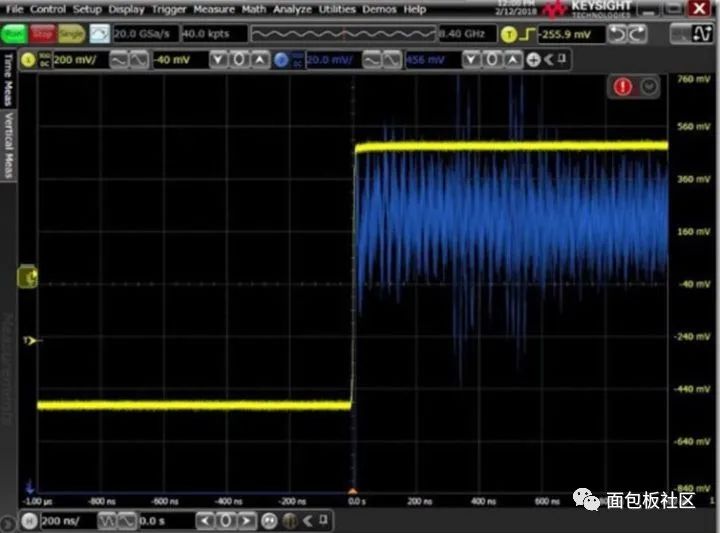Screen dimensions: 720x533
Task: Click the Channel 2 20.0 mV/ scale field
Action: tap(333, 60)
